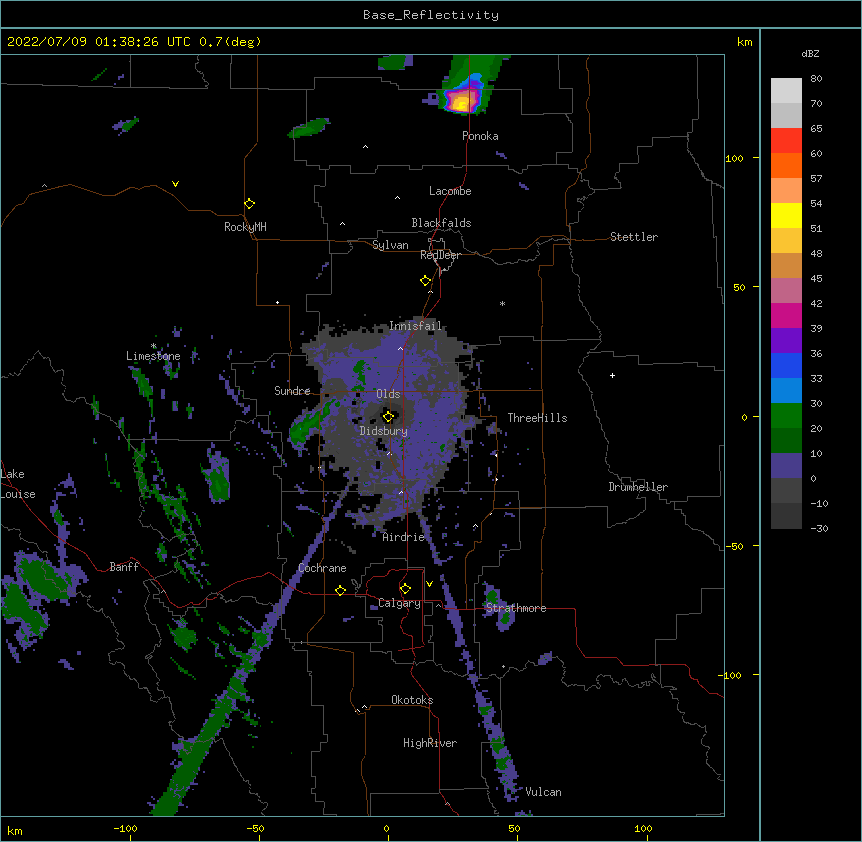Click the Stettler city label

click(634, 237)
